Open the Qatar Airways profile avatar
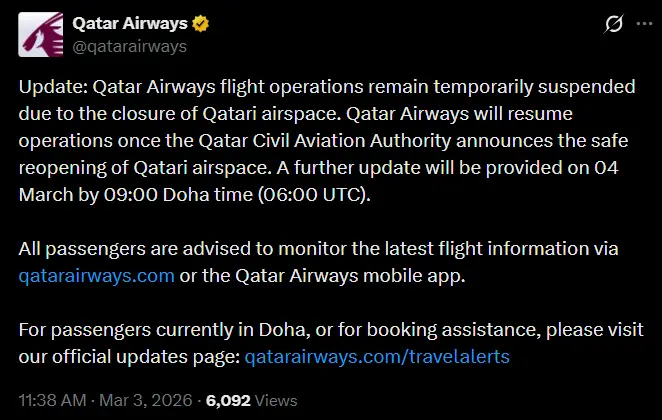 tap(39, 35)
